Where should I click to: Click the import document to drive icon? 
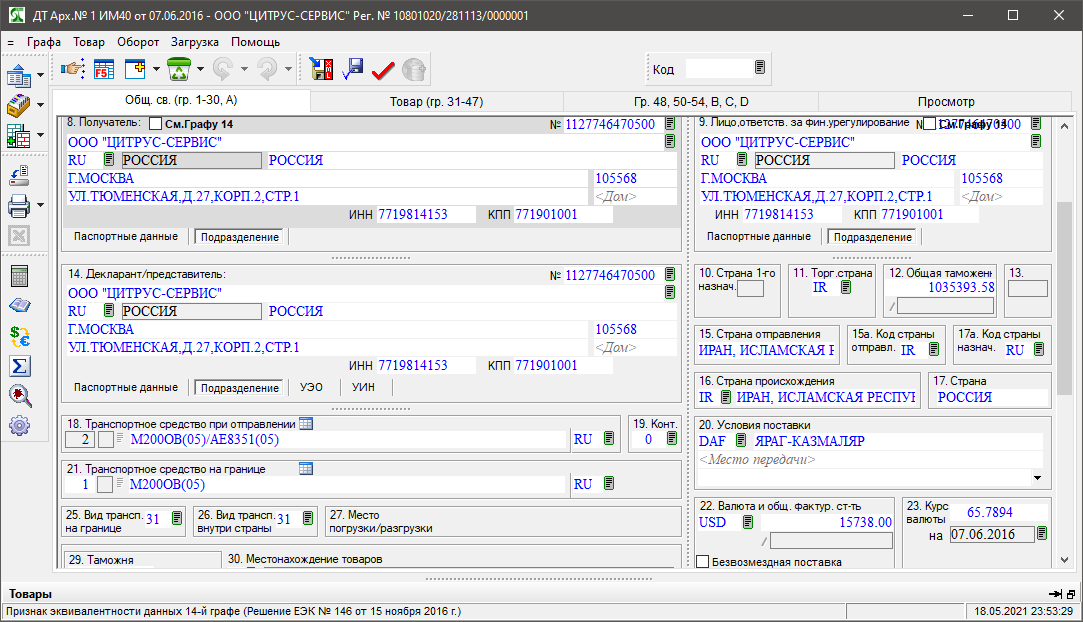click(19, 175)
